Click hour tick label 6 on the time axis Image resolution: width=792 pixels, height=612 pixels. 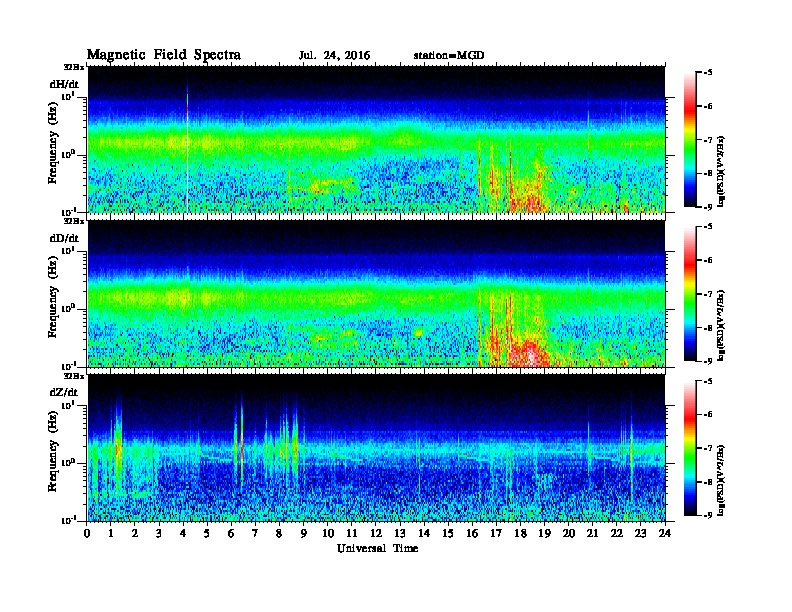231,533
